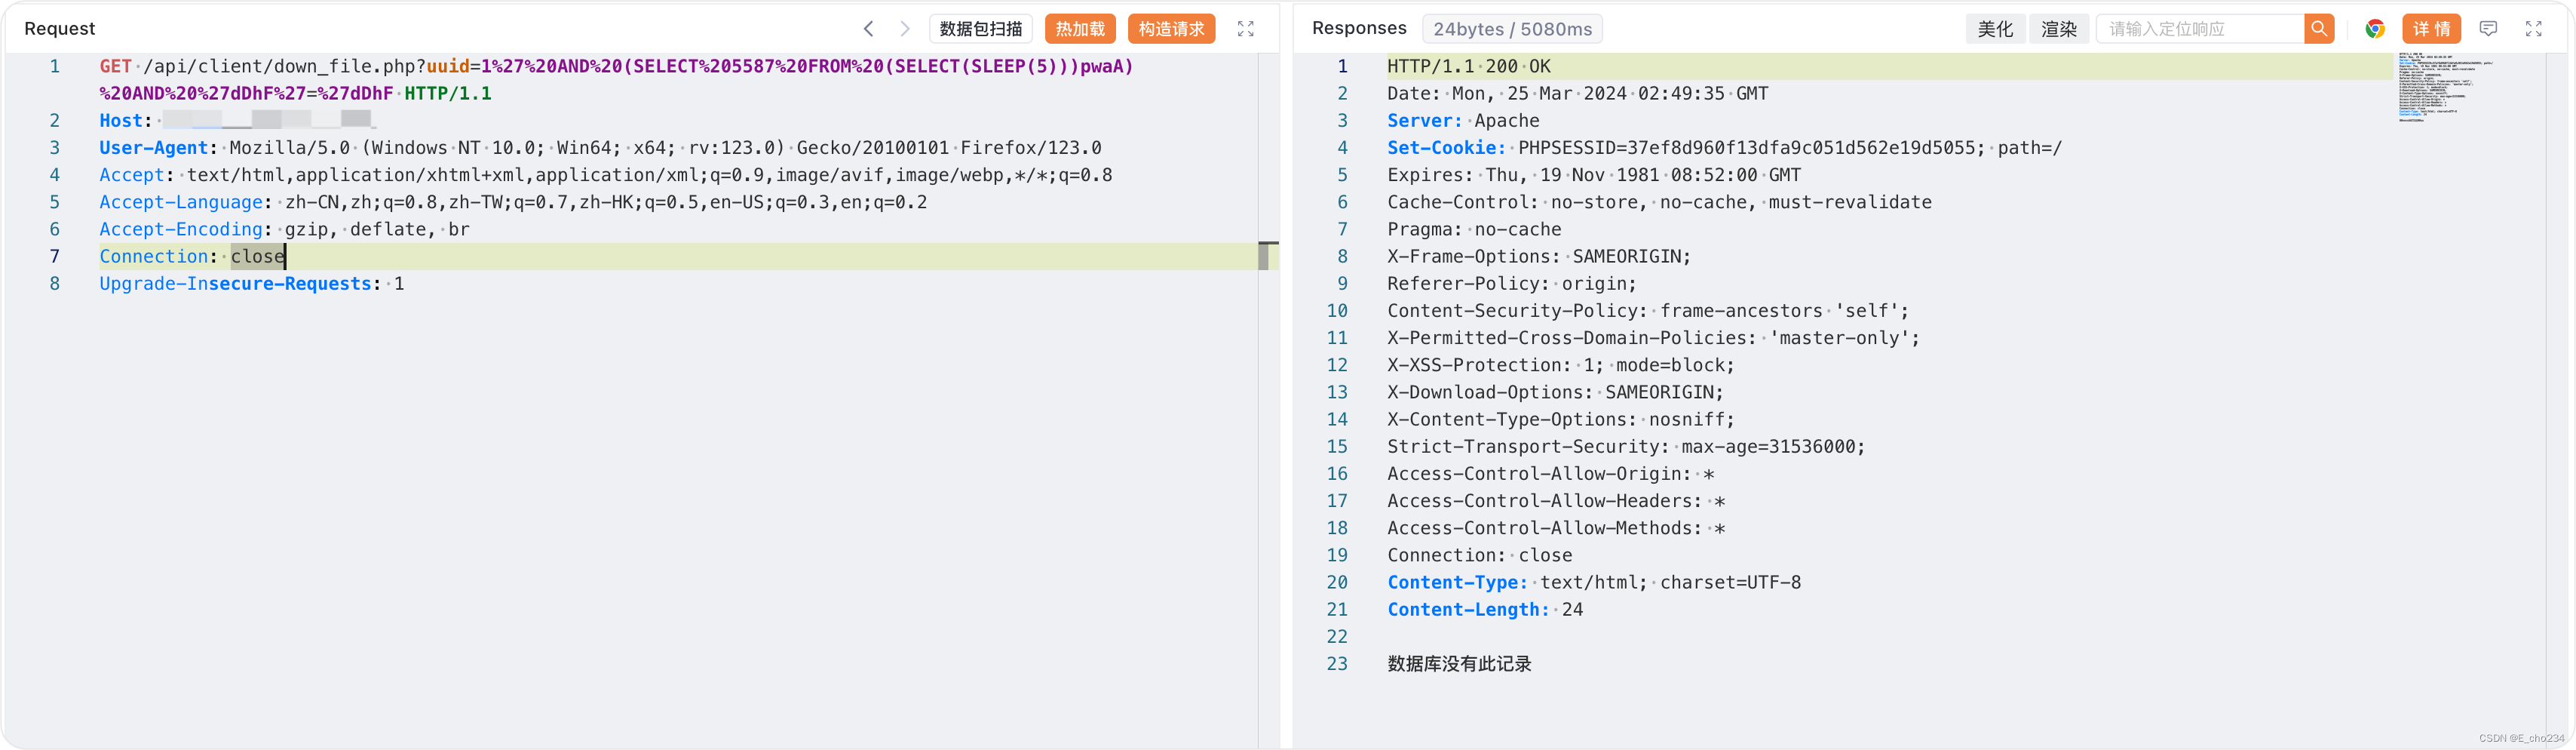Screen dimensions: 2576x750
Task: Click the GET method in request line
Action: point(115,66)
